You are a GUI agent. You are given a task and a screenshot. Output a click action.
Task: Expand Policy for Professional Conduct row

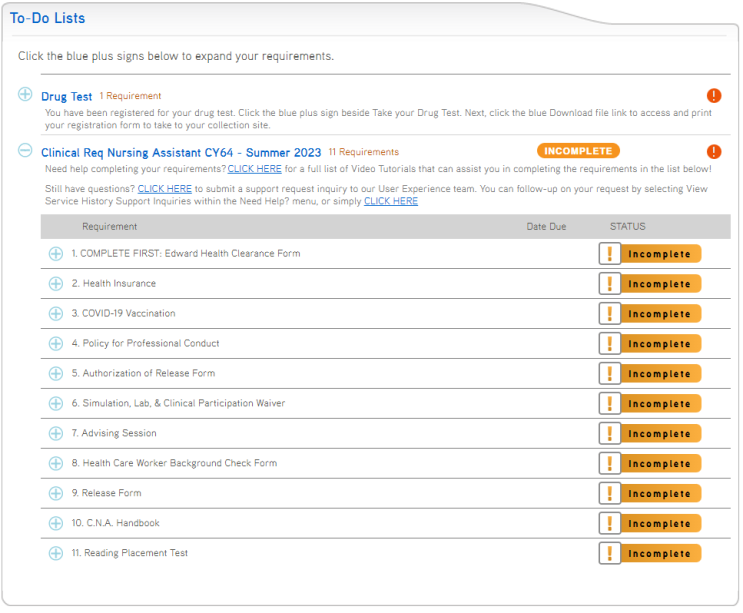pyautogui.click(x=56, y=343)
